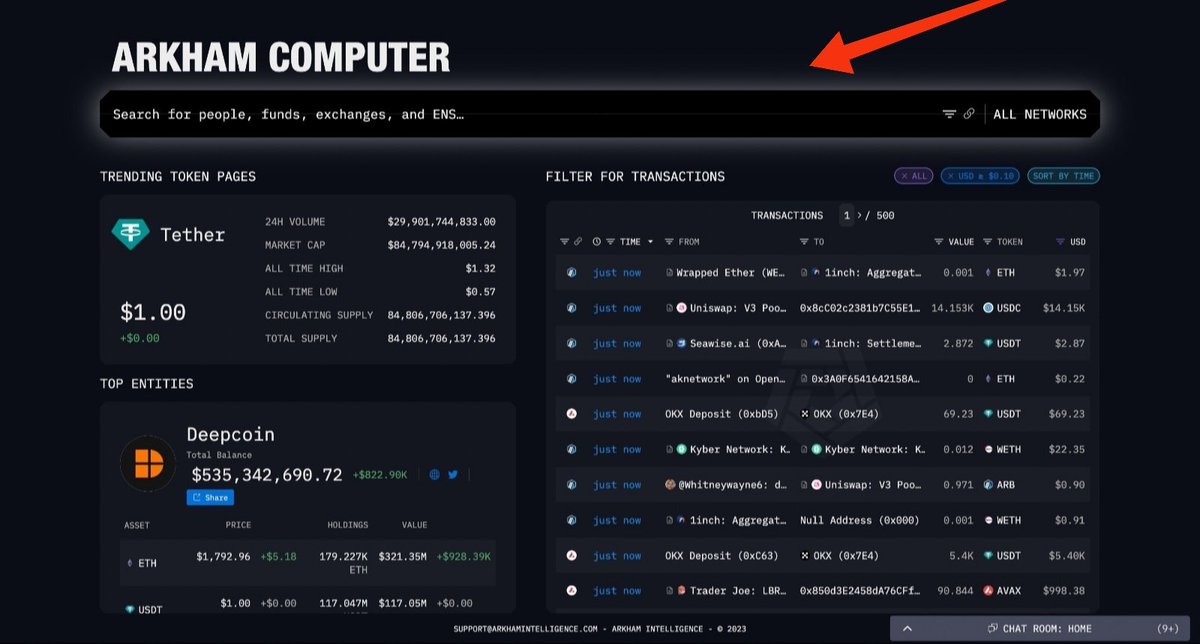Open the USD column filter
The image size is (1200, 644).
[1061, 242]
